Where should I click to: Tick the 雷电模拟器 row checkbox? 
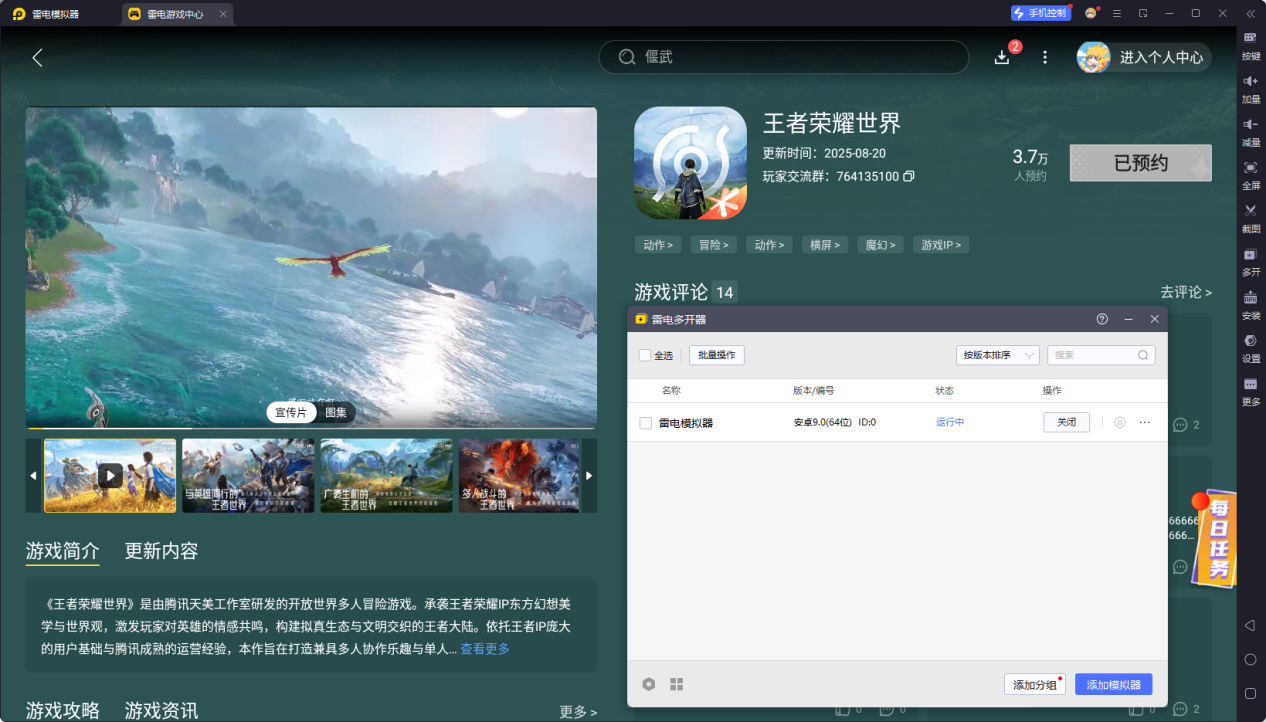tap(646, 423)
